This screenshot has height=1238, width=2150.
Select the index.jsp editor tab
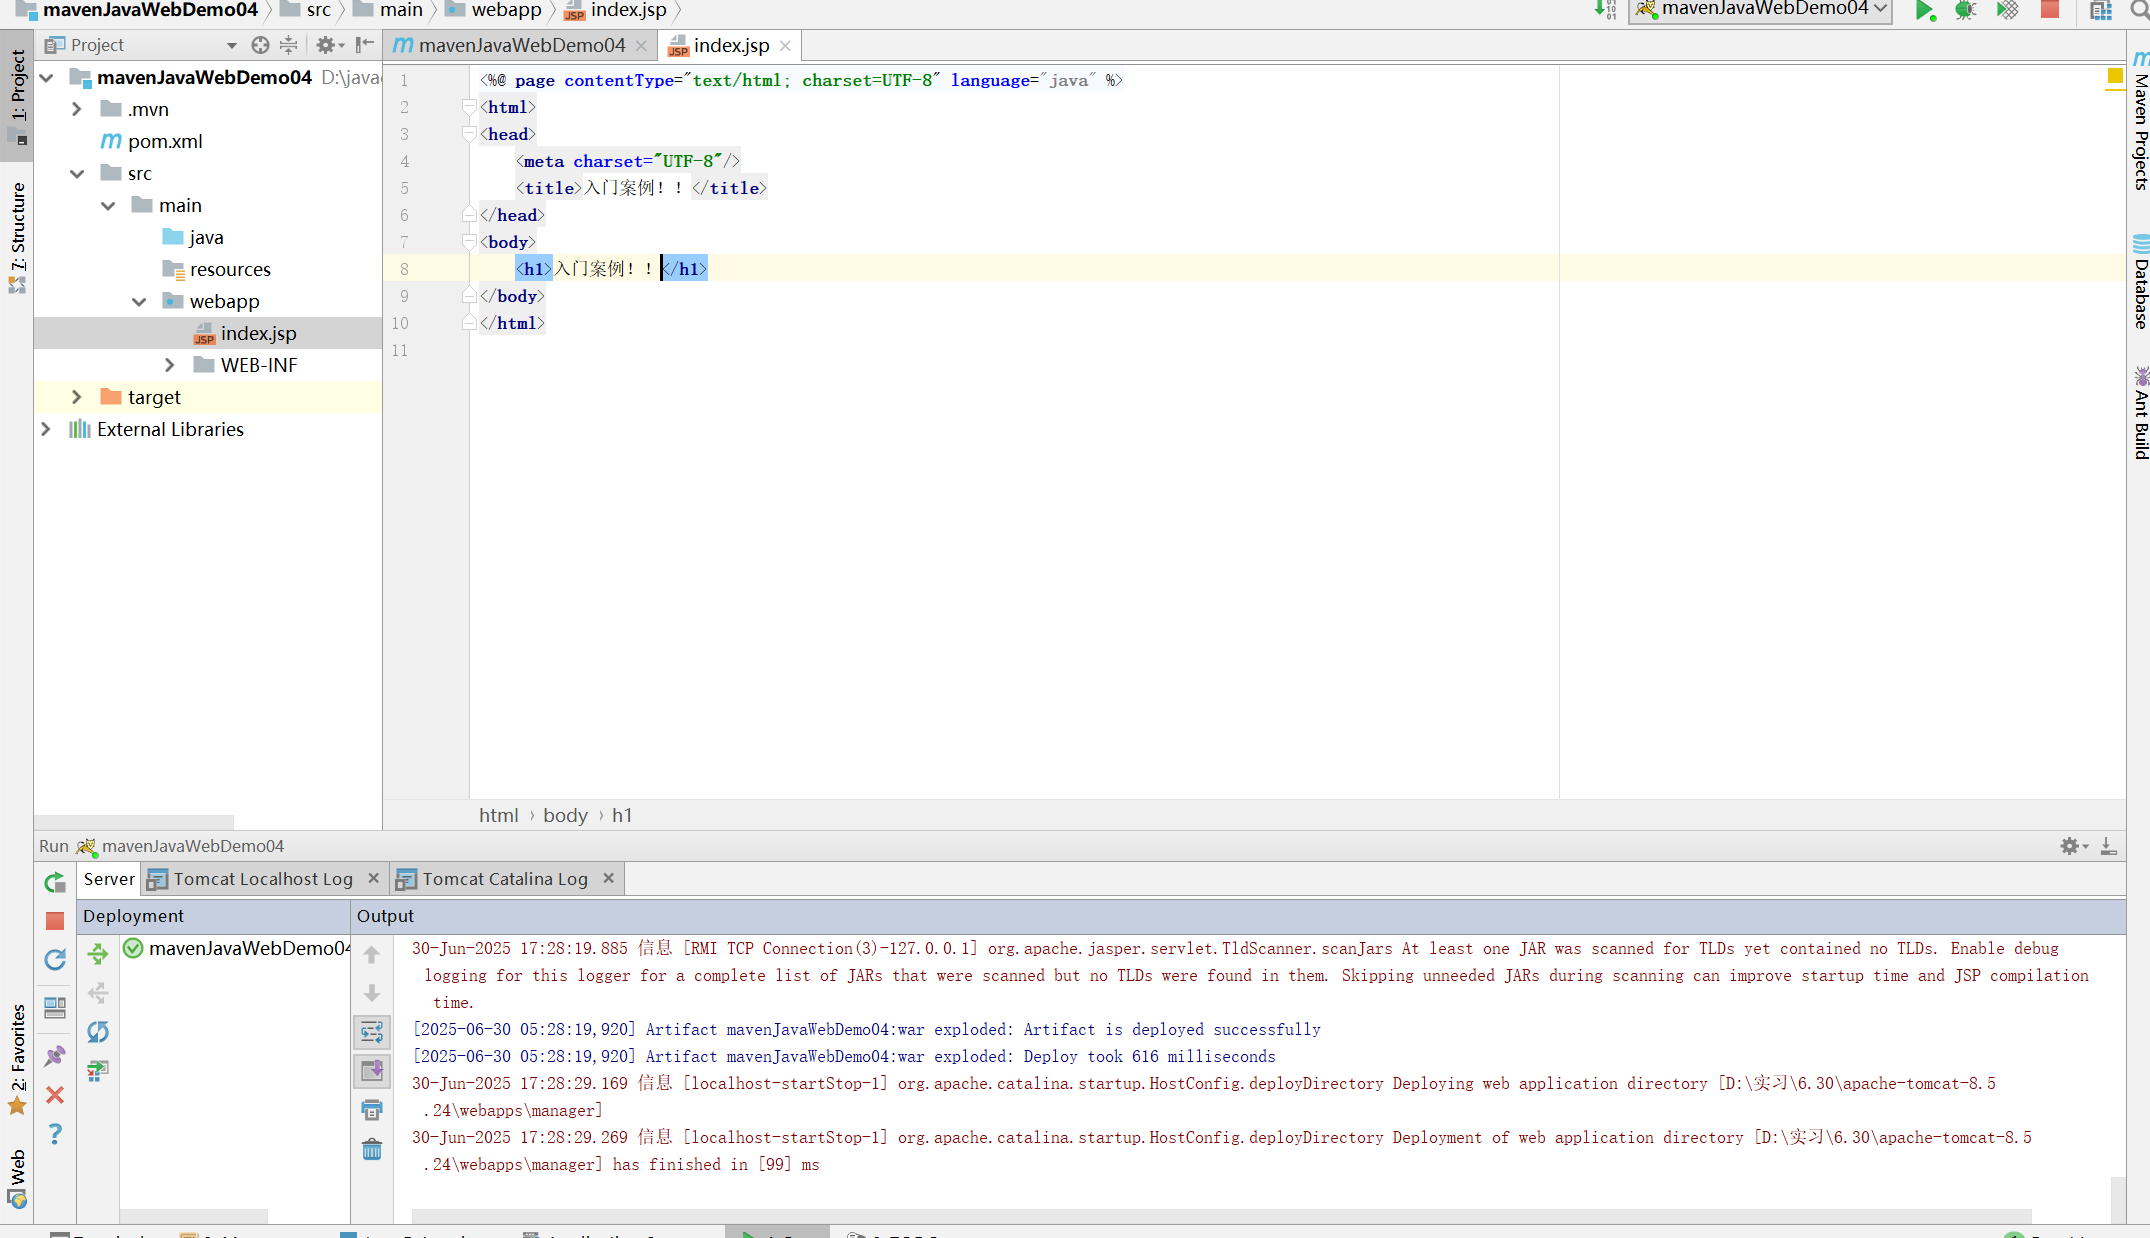point(731,45)
